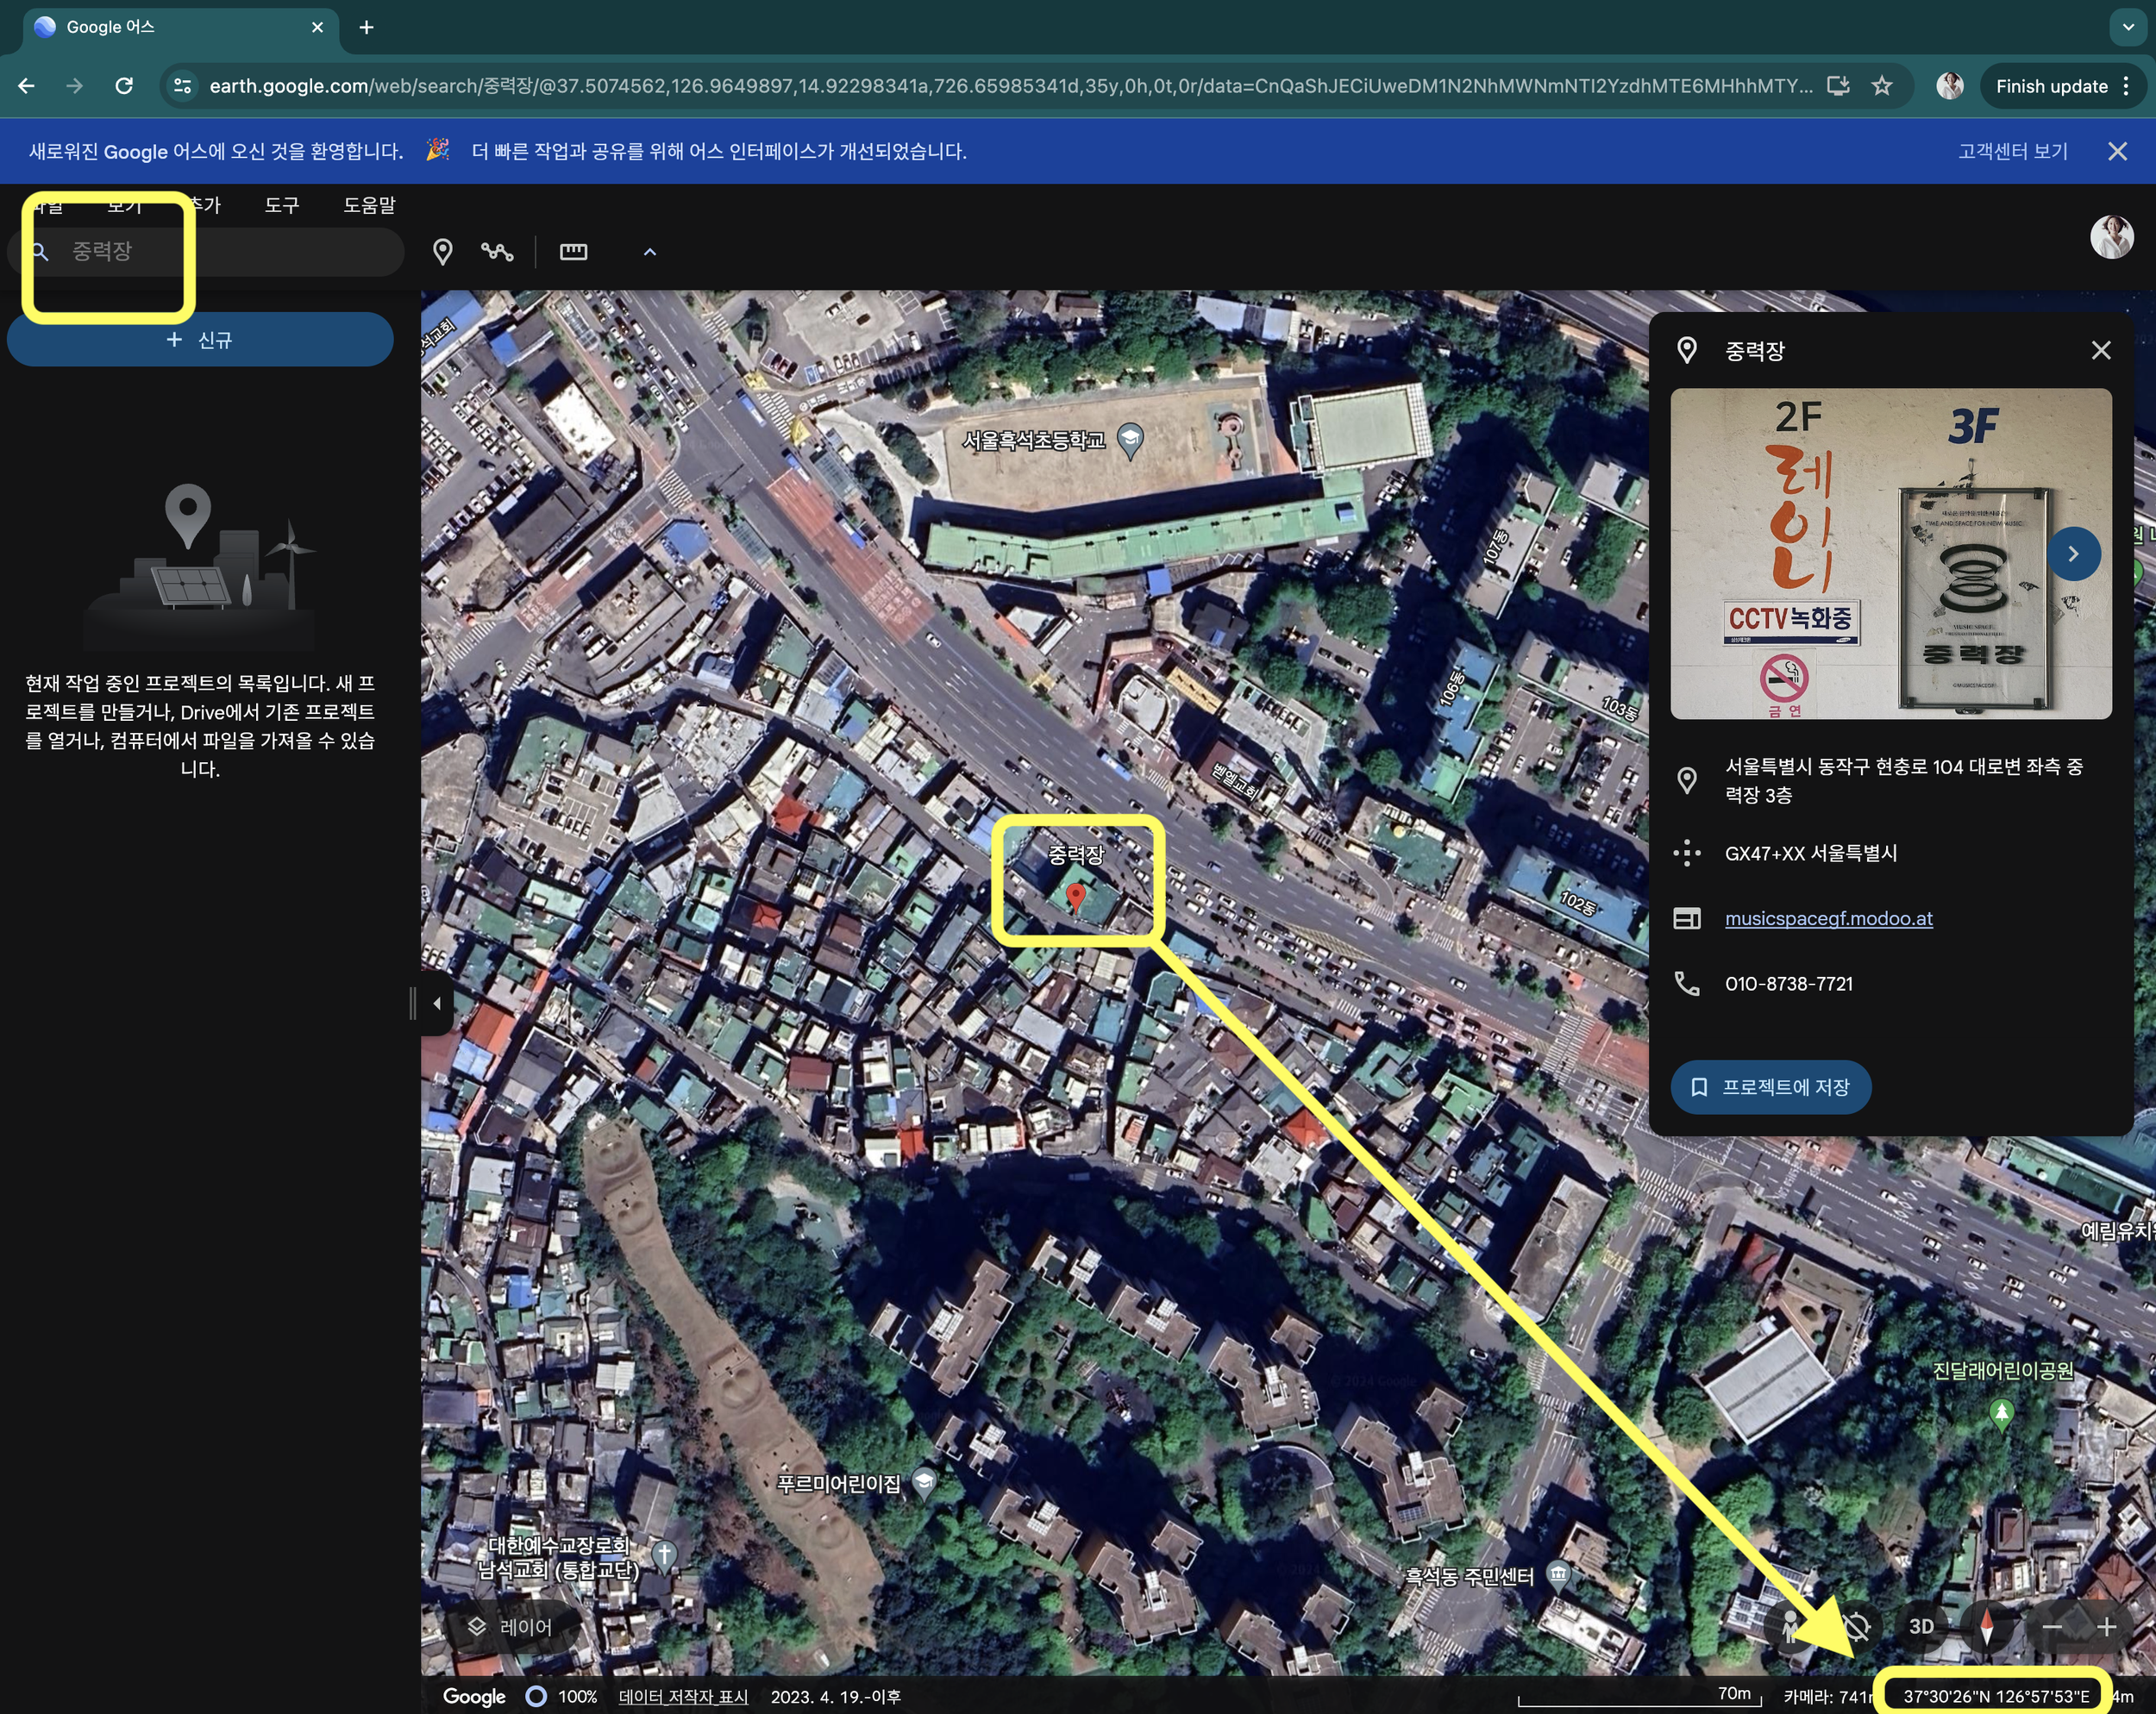Open the 레이어 layers panel
This screenshot has height=1714, width=2156.
coord(511,1627)
